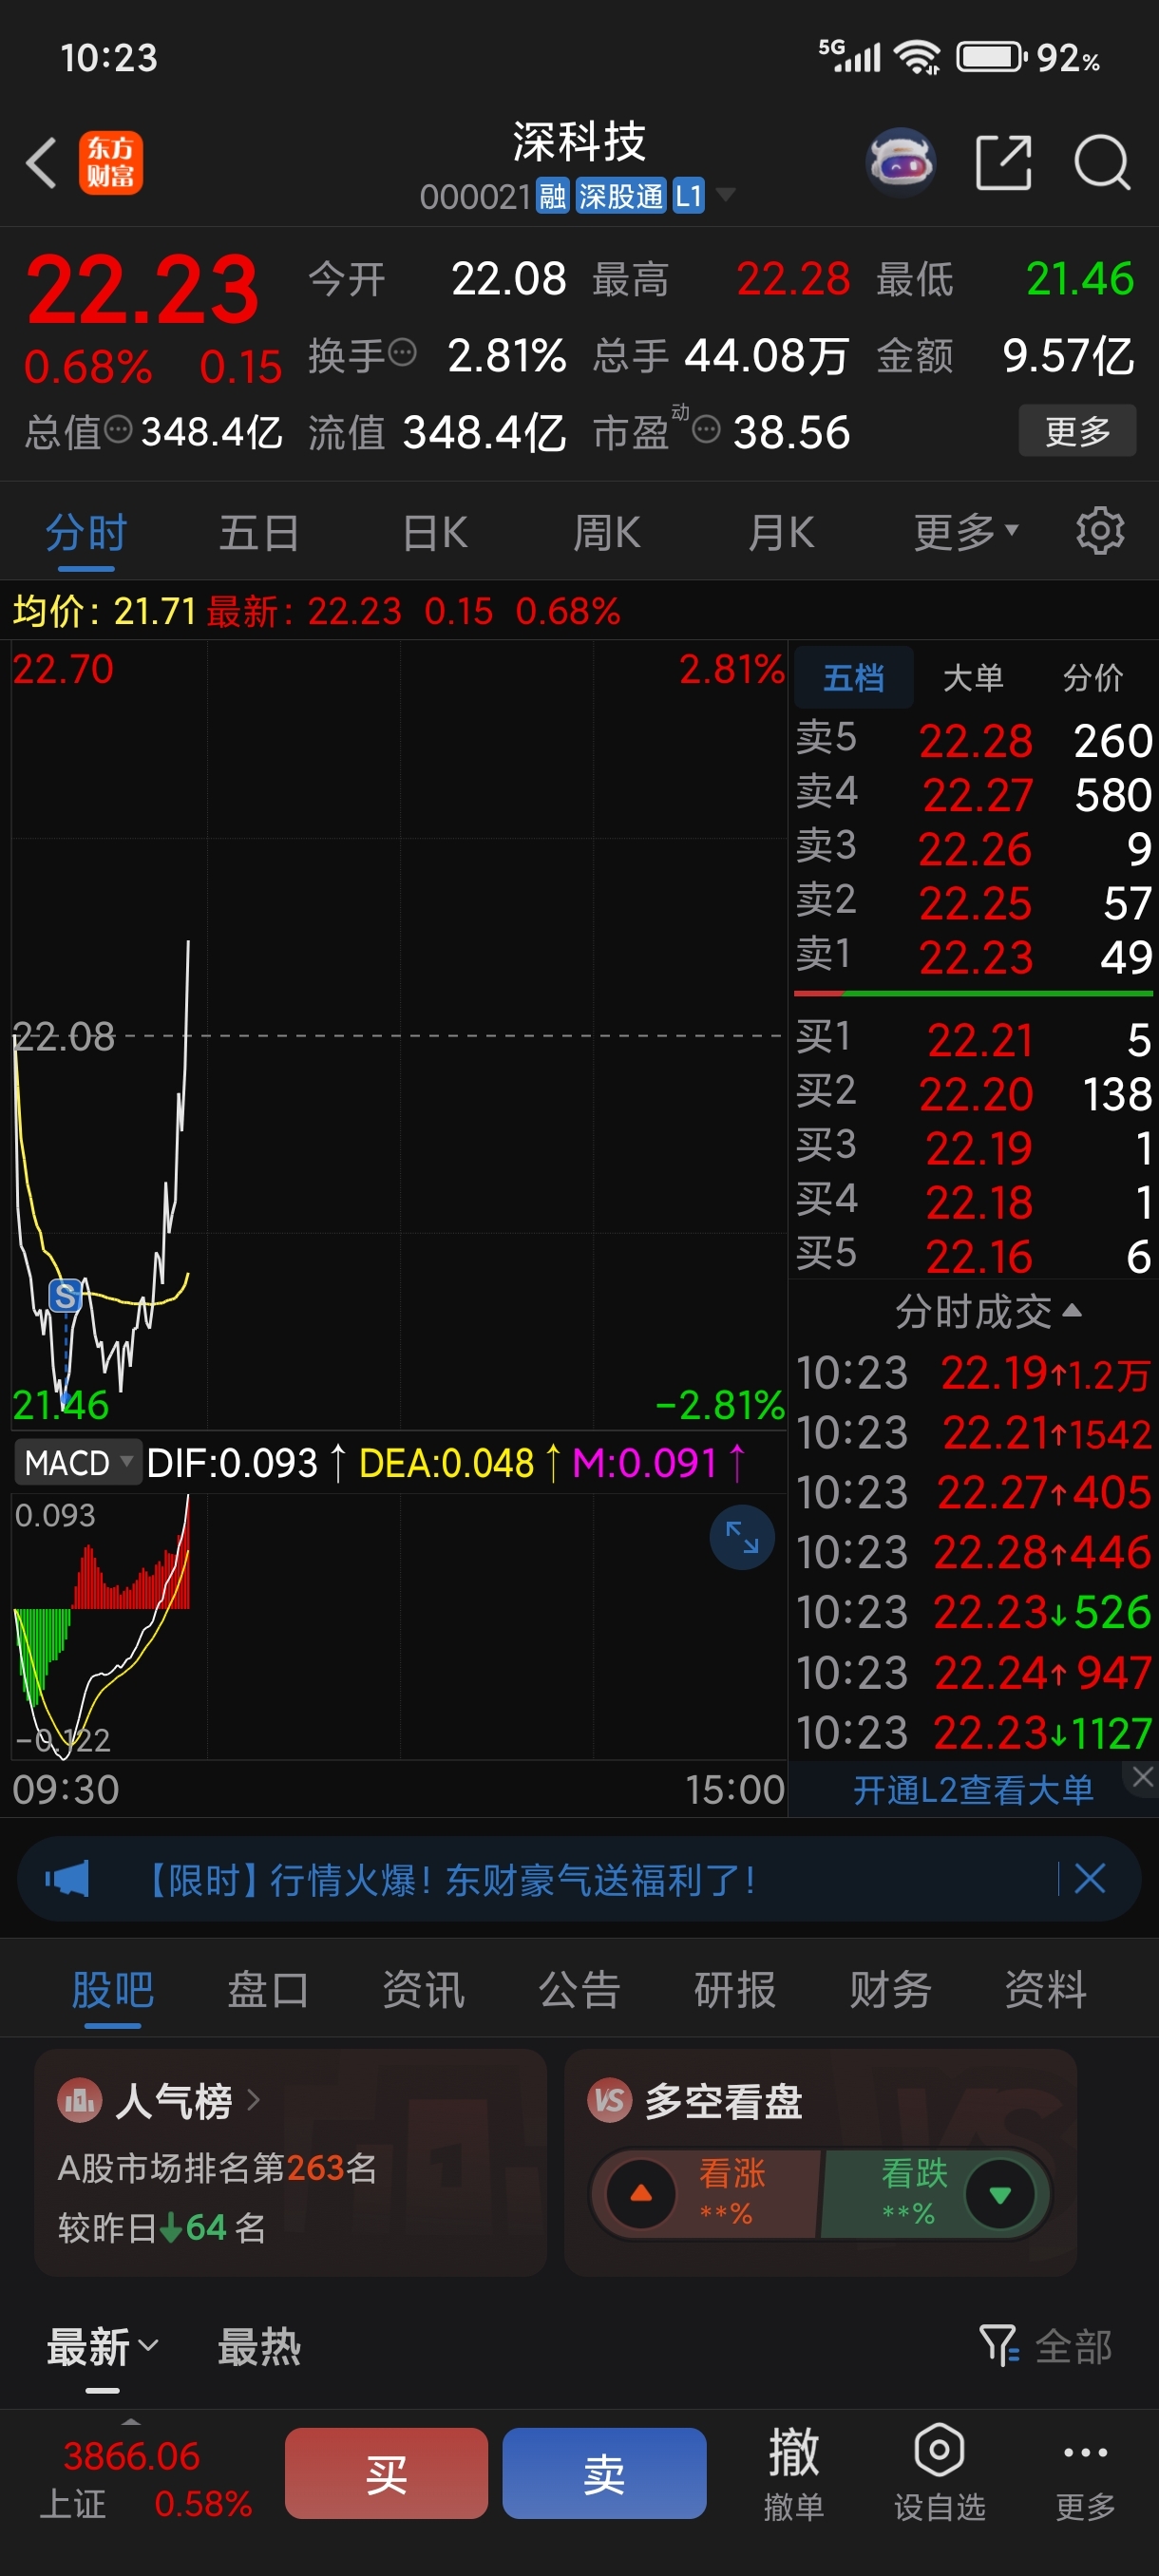Tap the 上证 3866.06 index display
Viewport: 1159px width, 2576px height.
pyautogui.click(x=145, y=2479)
